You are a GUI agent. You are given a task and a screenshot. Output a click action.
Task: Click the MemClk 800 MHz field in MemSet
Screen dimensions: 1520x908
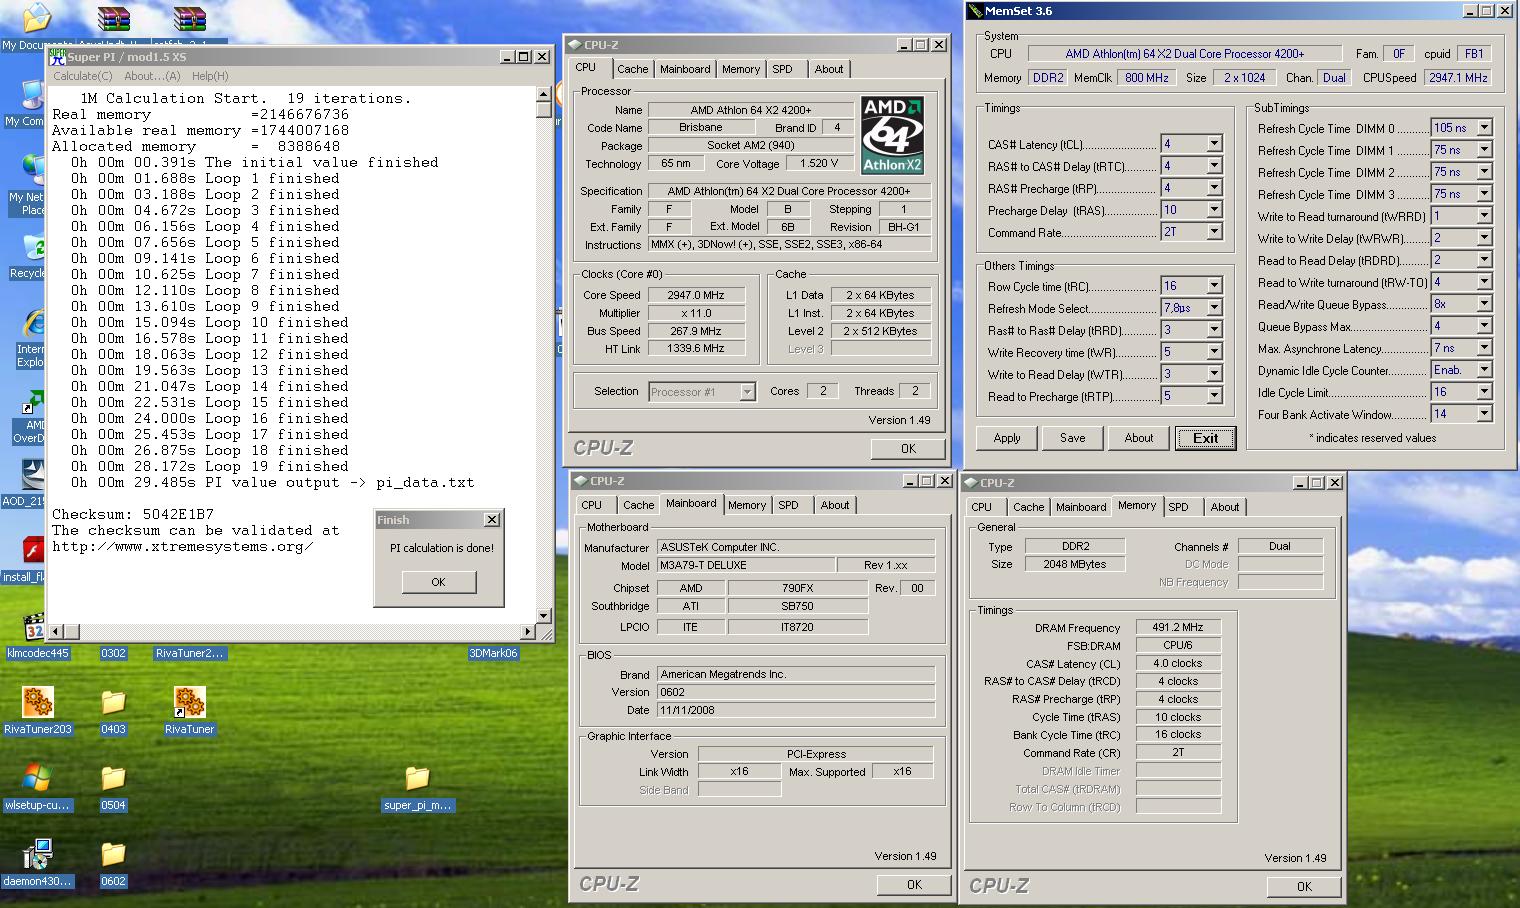pos(1147,77)
